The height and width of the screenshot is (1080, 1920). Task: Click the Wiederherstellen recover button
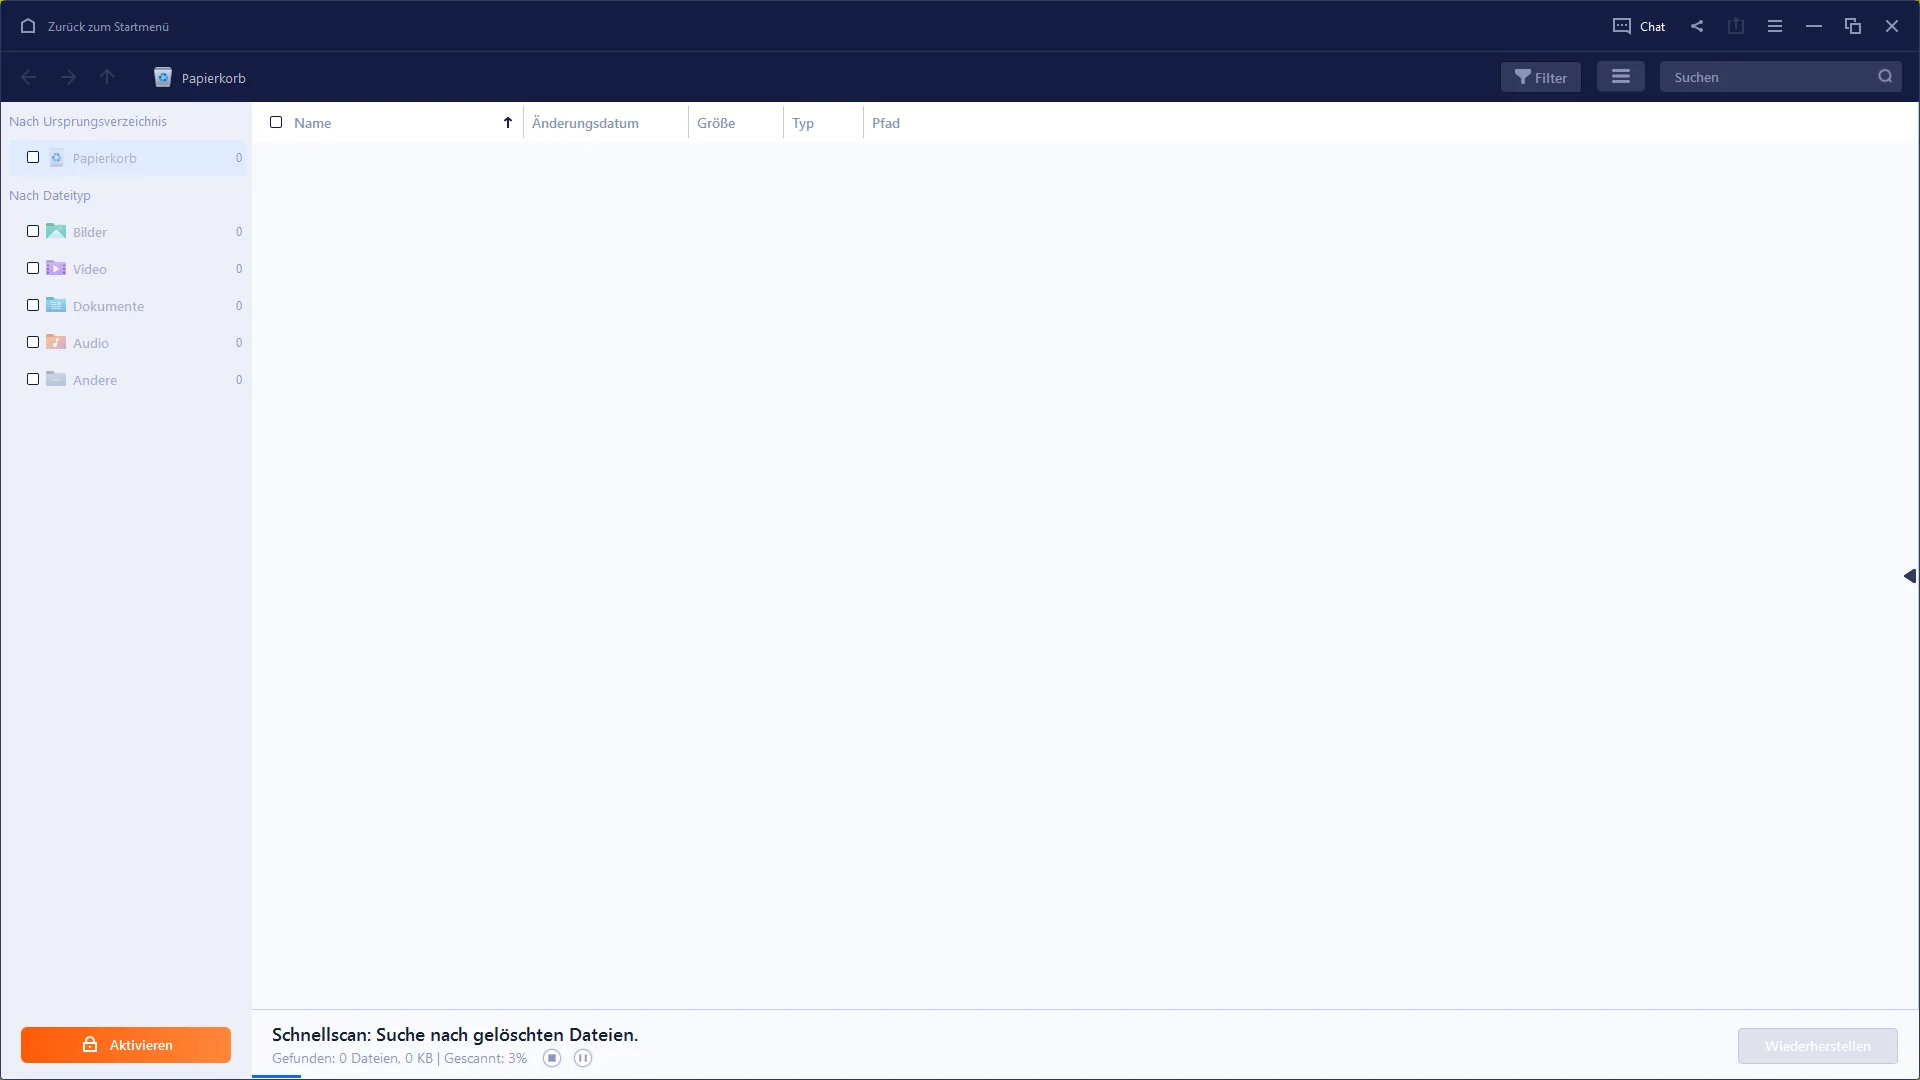1817,1046
